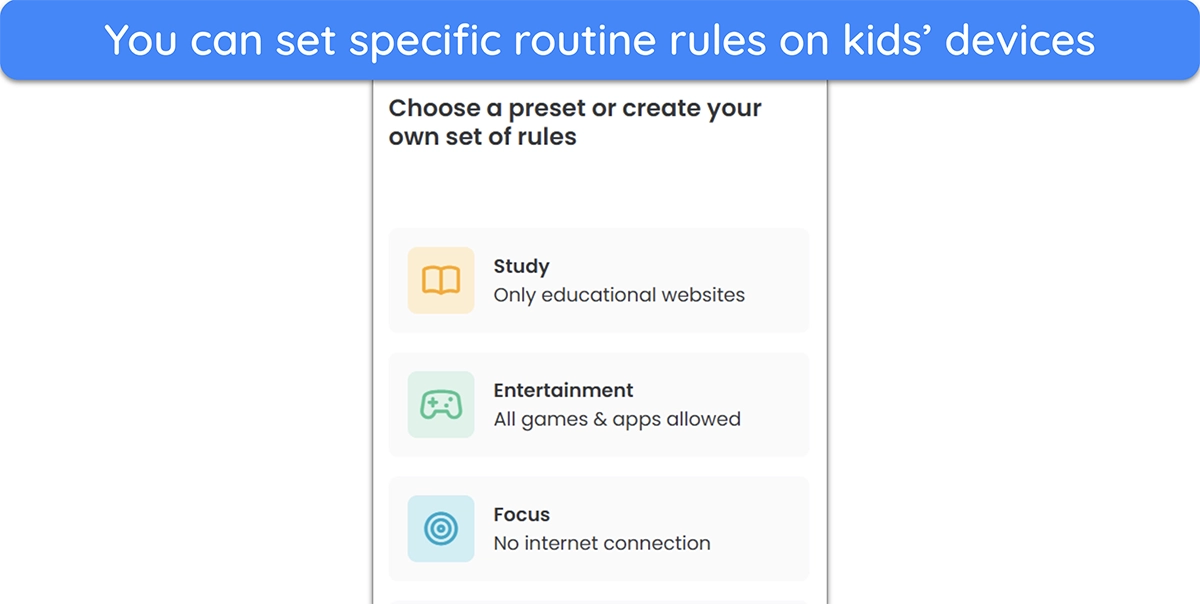
Task: Click the blue banner caption at top
Action: click(x=600, y=40)
